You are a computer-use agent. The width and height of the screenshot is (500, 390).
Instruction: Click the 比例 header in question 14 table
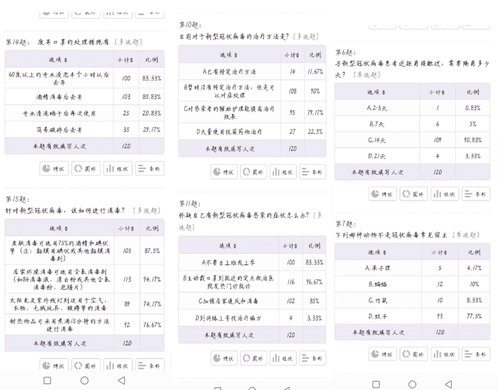[152, 60]
